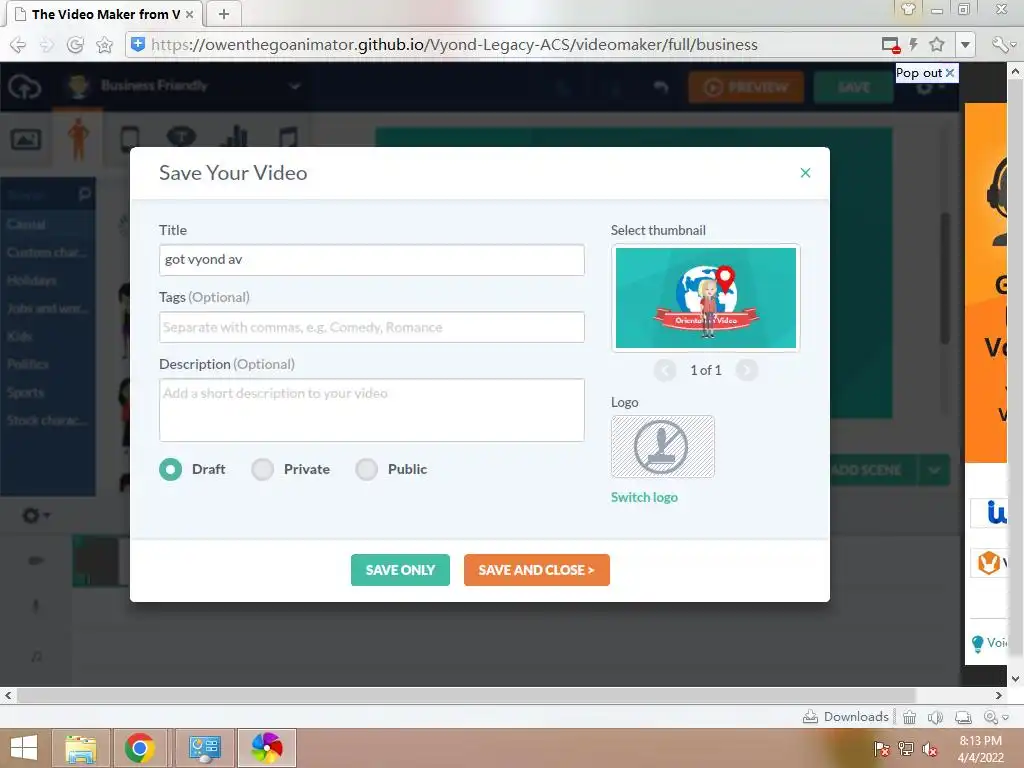The height and width of the screenshot is (768, 1024).
Task: Click the Description text area
Action: pyautogui.click(x=372, y=410)
